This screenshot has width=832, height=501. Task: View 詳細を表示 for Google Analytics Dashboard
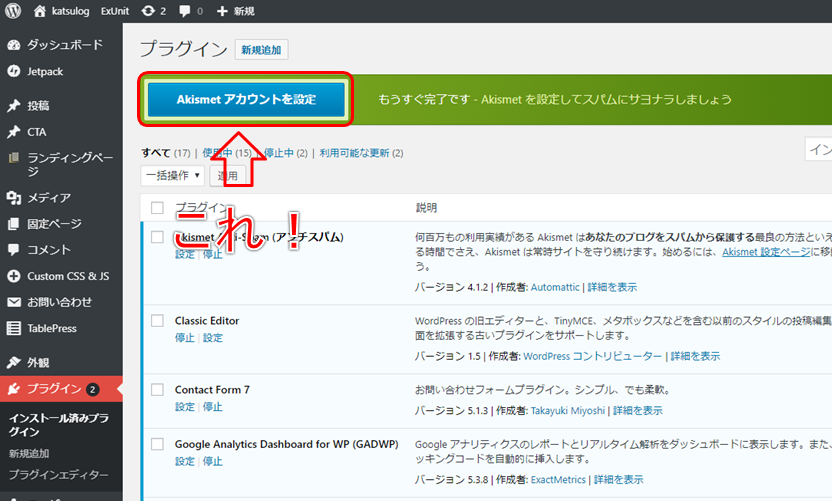click(x=618, y=479)
